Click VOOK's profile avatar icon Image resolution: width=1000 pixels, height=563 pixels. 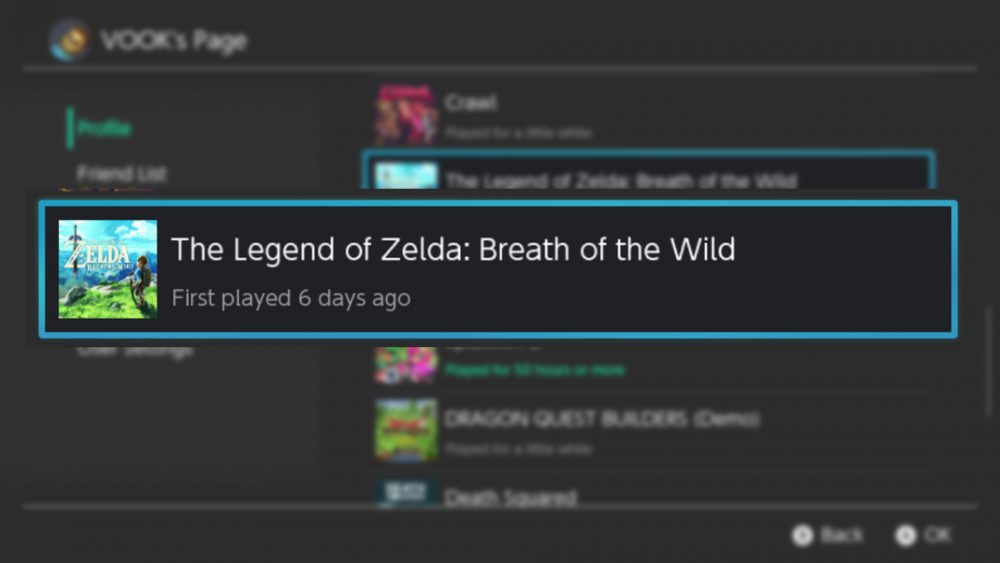point(70,41)
